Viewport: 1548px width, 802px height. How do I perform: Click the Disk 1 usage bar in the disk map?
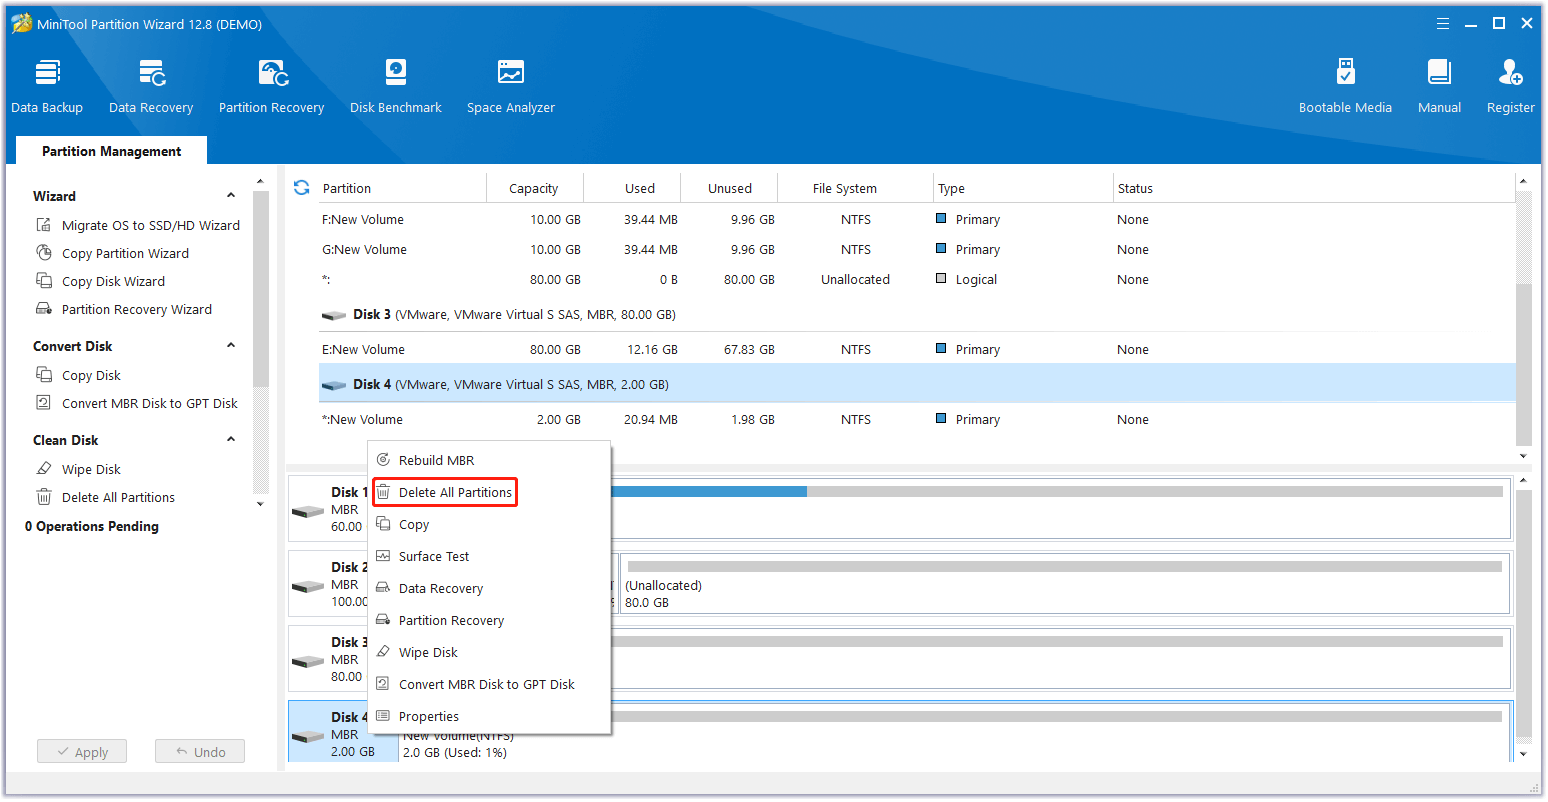click(1055, 491)
